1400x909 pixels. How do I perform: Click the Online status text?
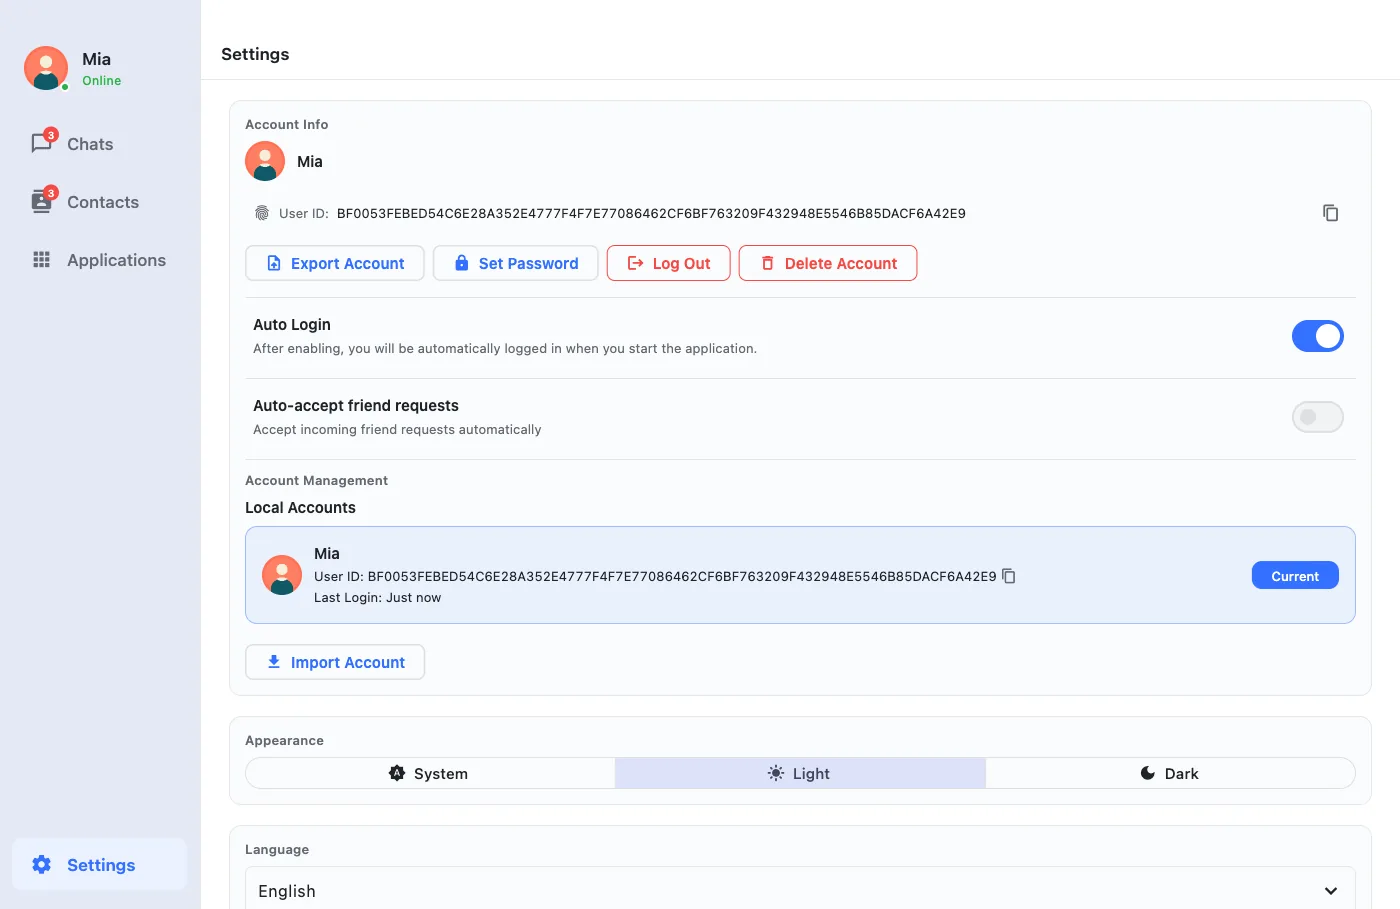(102, 81)
